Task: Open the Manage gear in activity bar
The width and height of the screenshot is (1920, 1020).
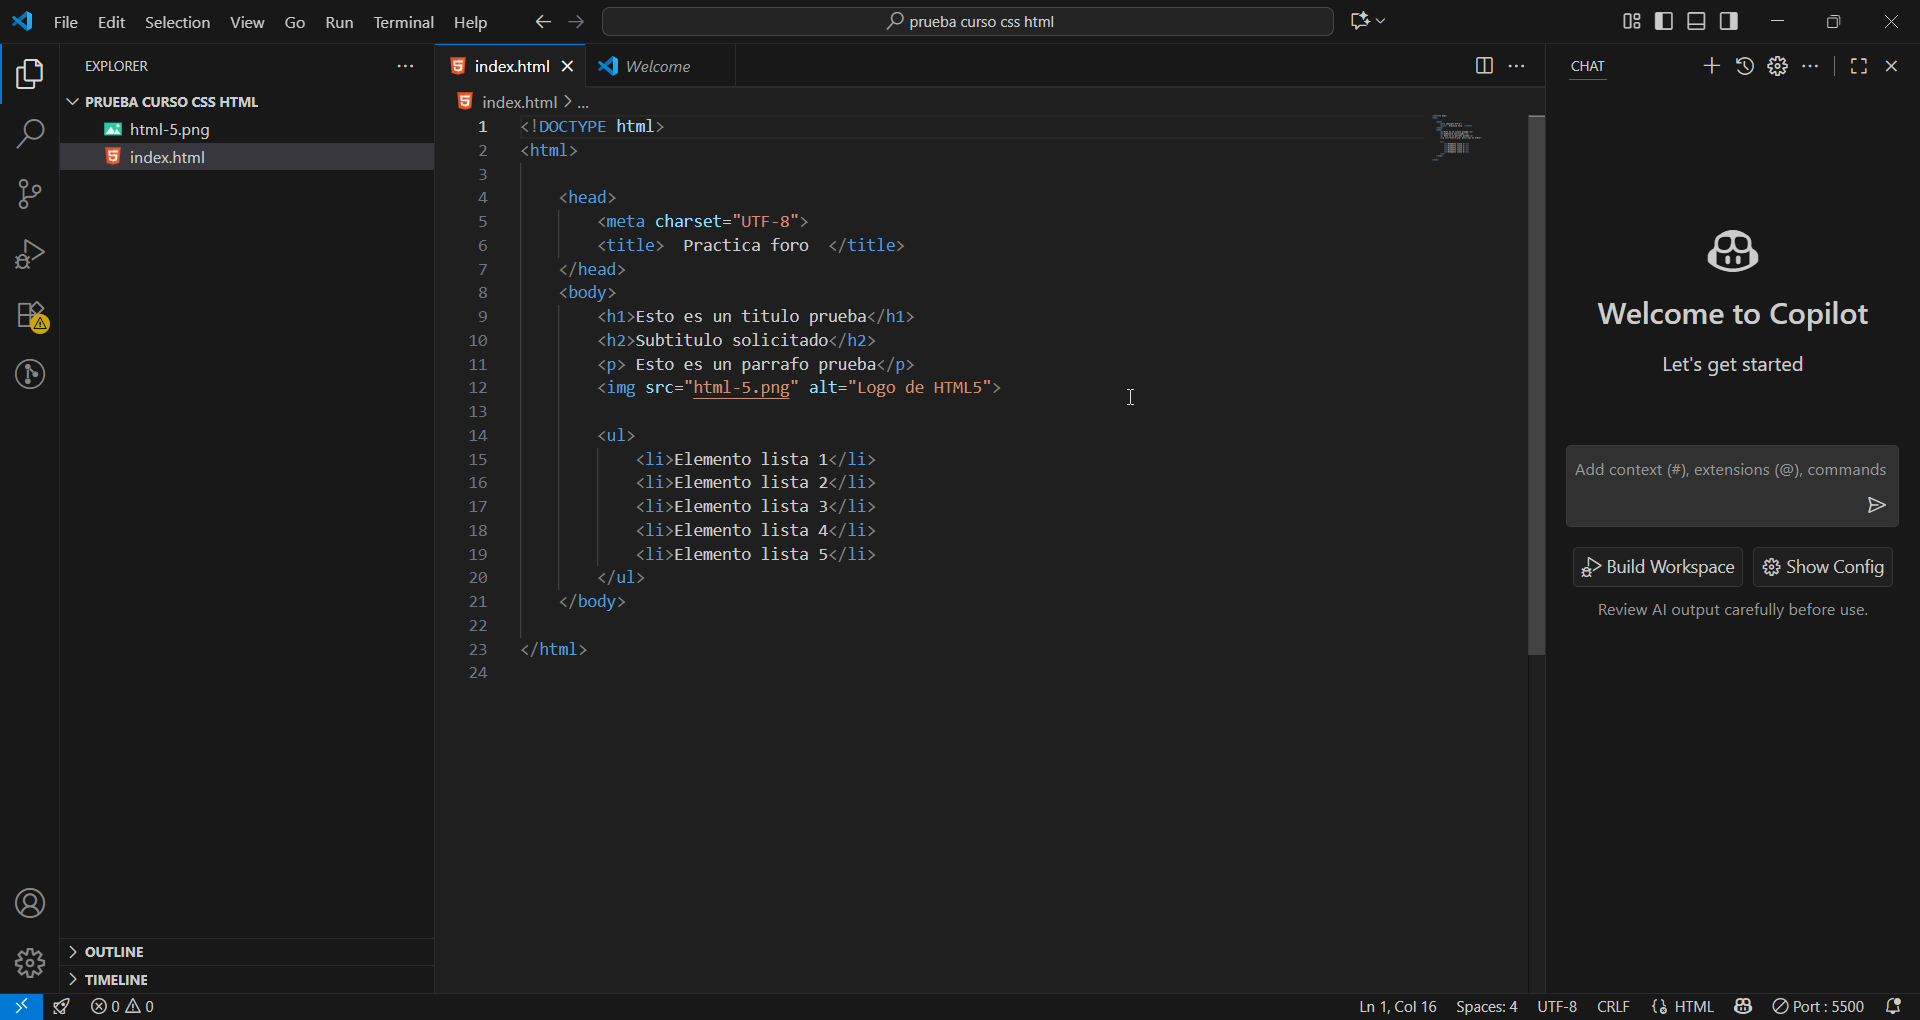Action: point(30,963)
